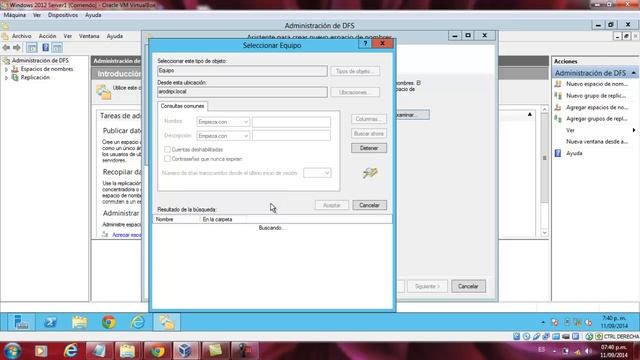Open the Descripción 'Empieza con' dropdown
This screenshot has height=360, width=640.
[x=223, y=136]
